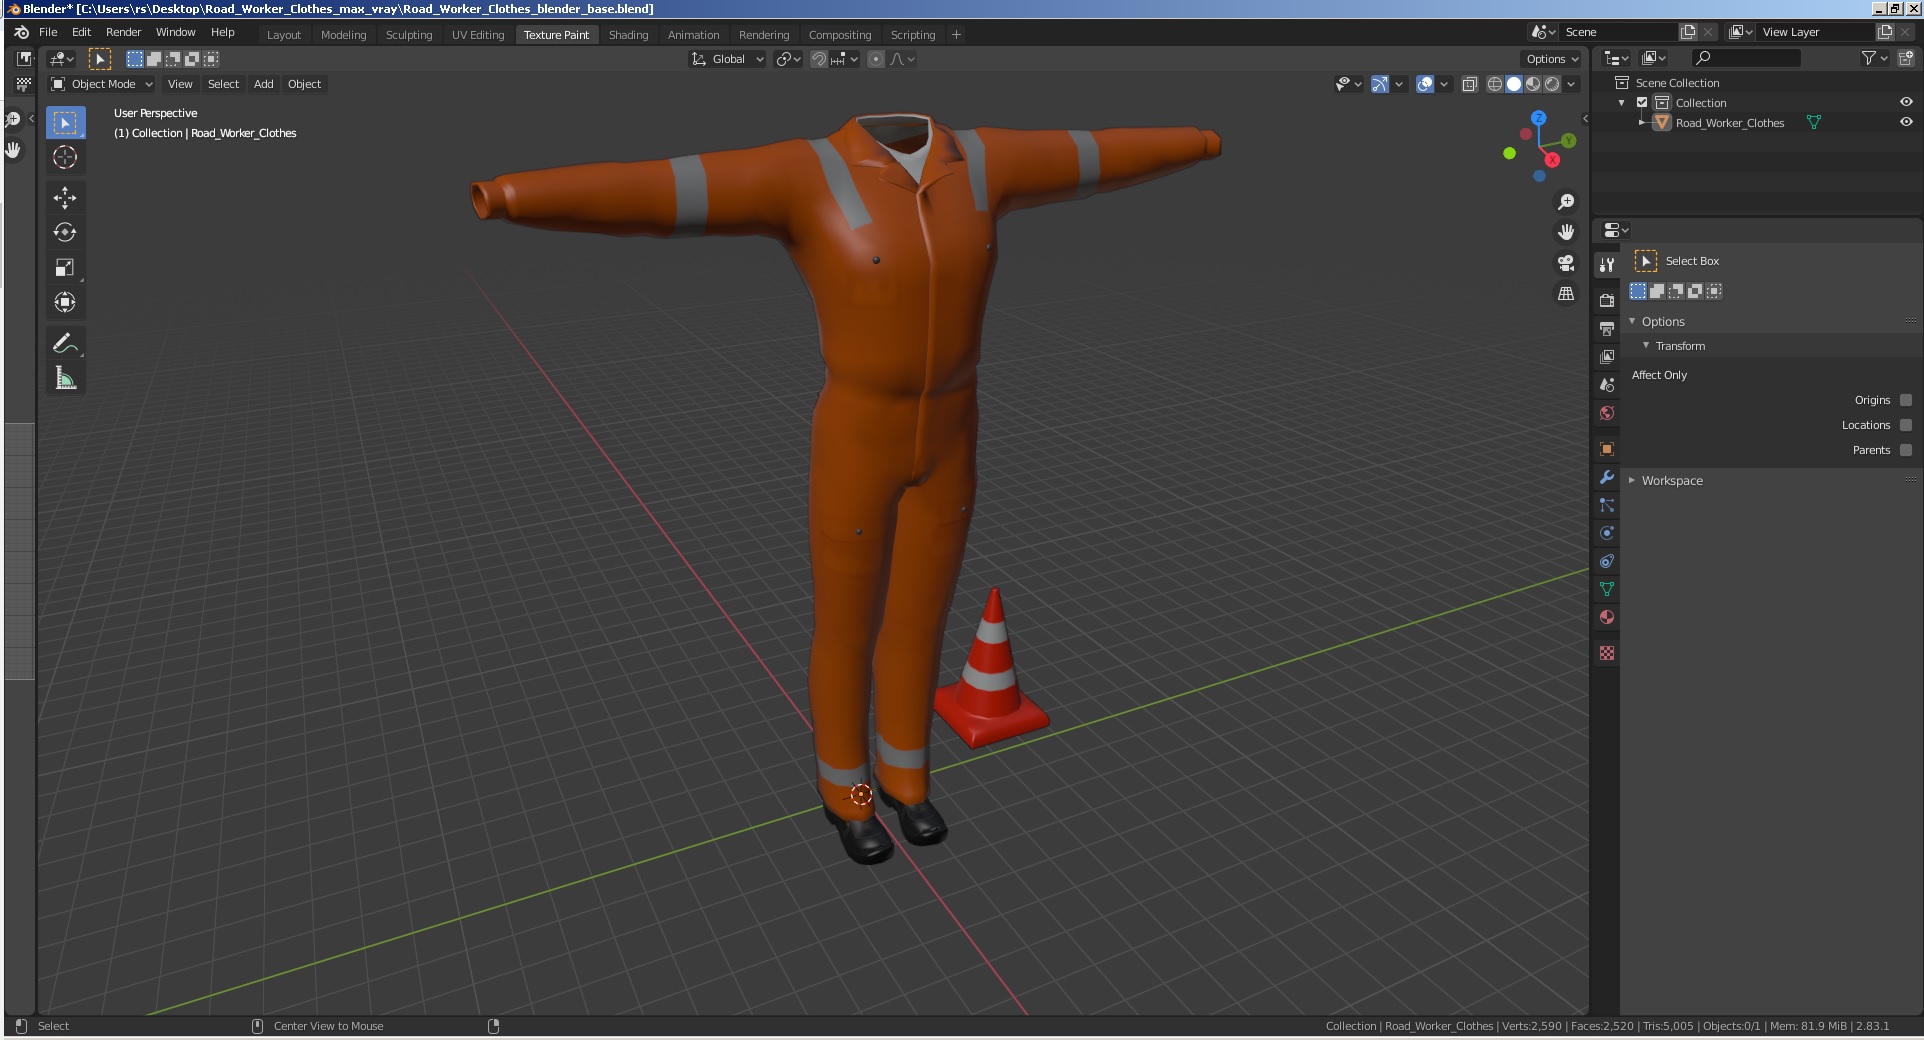The image size is (1924, 1040).
Task: Switch to rendered viewport shading
Action: (x=1552, y=84)
